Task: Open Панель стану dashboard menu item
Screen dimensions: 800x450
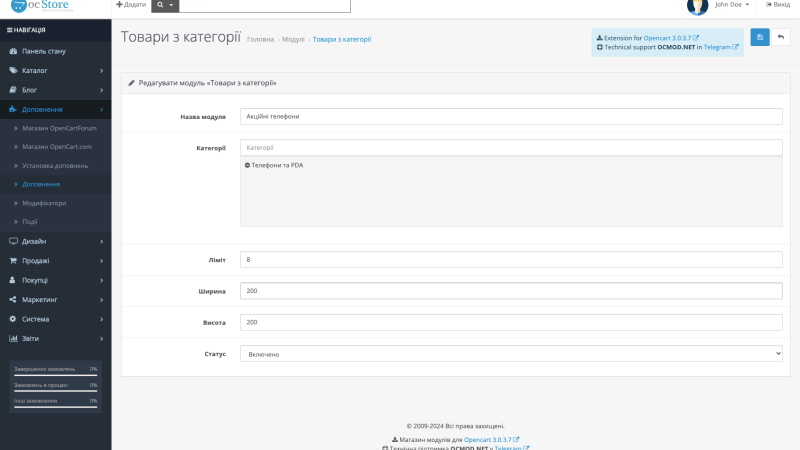Action: [x=56, y=51]
